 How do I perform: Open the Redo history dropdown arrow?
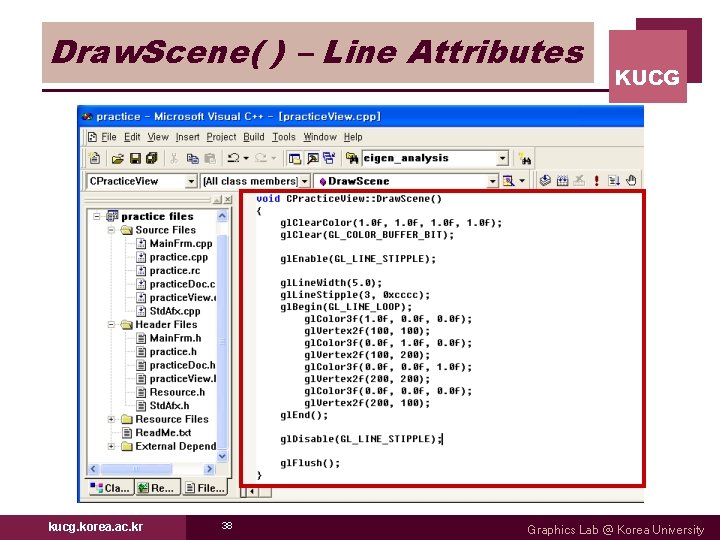click(274, 158)
